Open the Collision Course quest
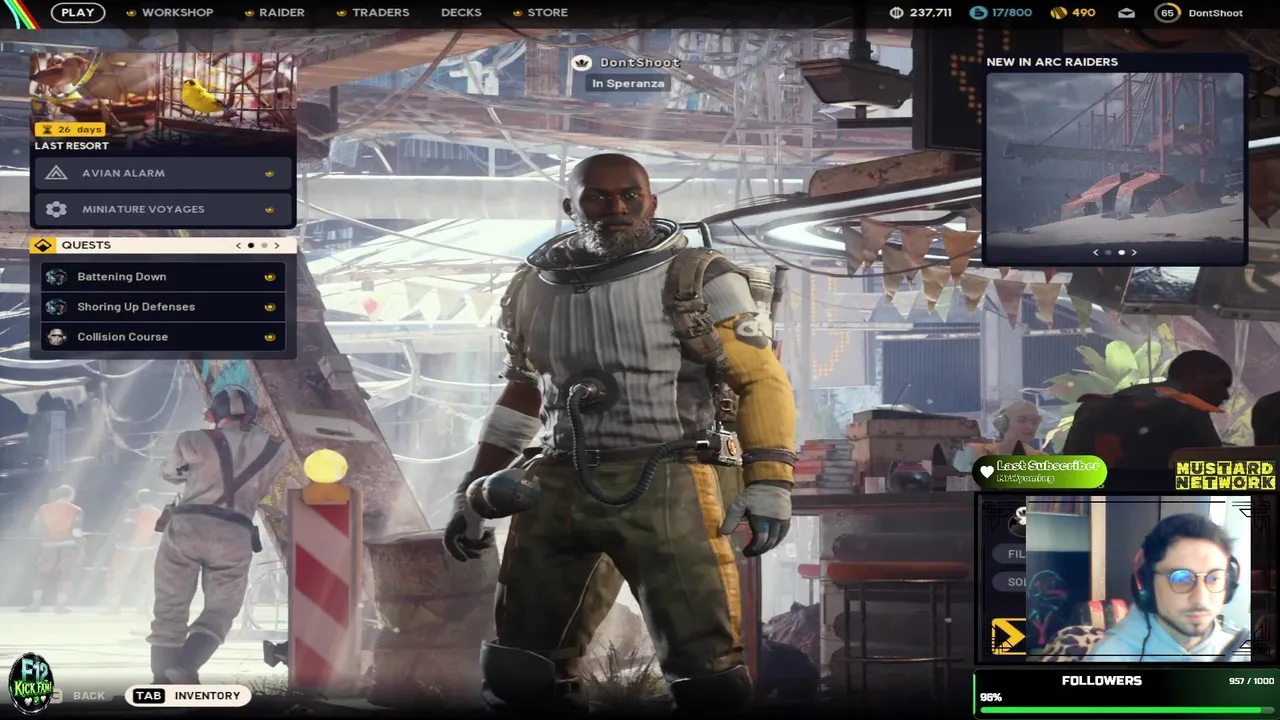Viewport: 1280px width, 720px height. [163, 337]
